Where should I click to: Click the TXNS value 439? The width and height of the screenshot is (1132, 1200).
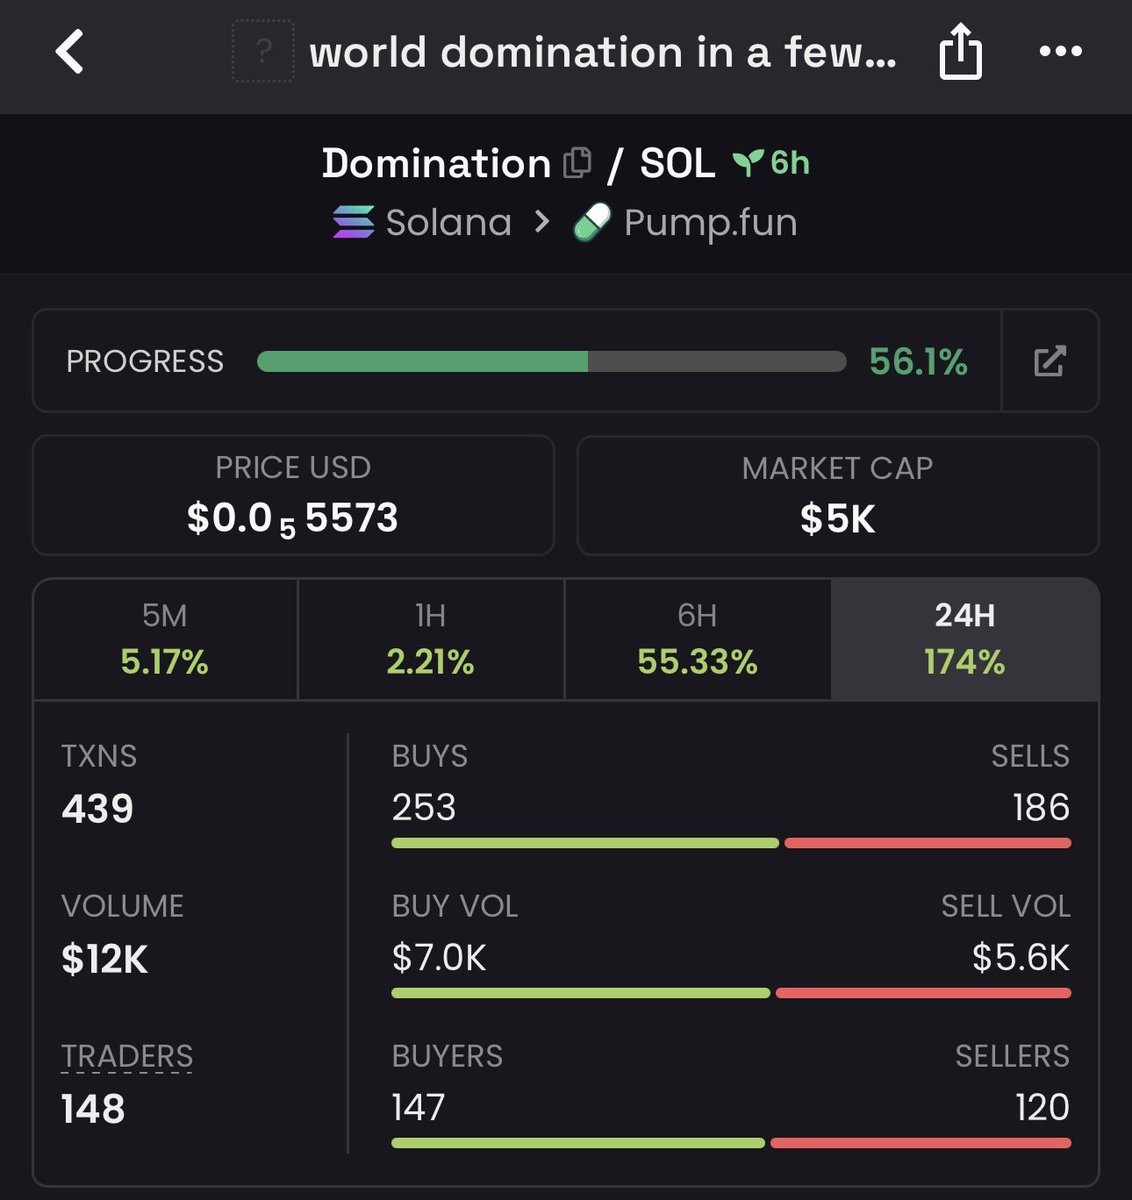tap(97, 808)
